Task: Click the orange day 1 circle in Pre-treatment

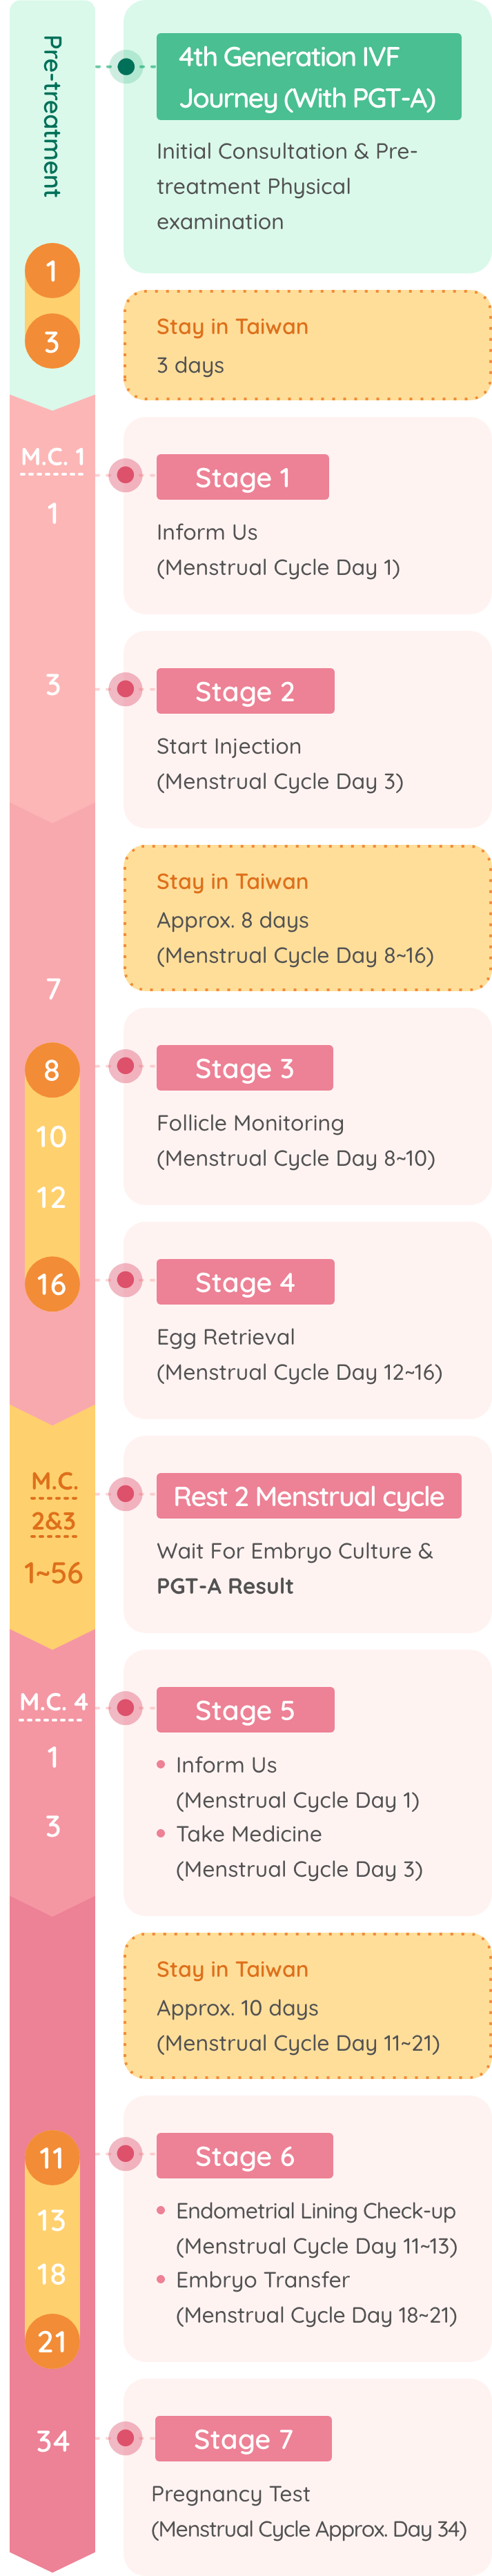Action: pos(52,271)
